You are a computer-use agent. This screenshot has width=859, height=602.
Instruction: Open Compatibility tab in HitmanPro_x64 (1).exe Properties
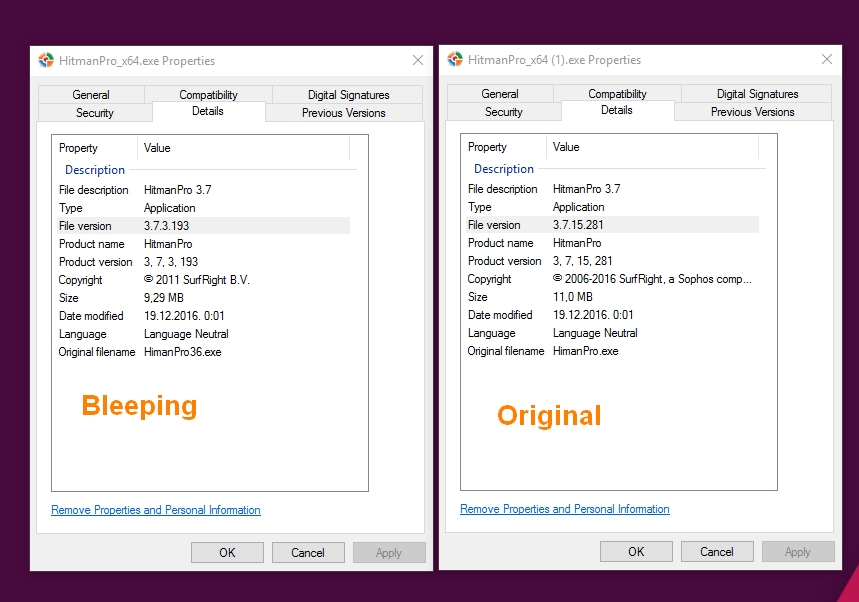(617, 93)
